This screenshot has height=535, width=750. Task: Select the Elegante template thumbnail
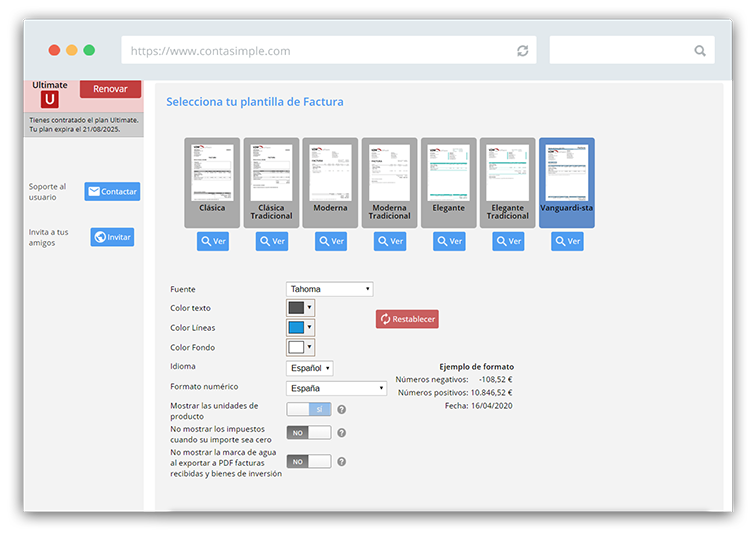coord(449,183)
